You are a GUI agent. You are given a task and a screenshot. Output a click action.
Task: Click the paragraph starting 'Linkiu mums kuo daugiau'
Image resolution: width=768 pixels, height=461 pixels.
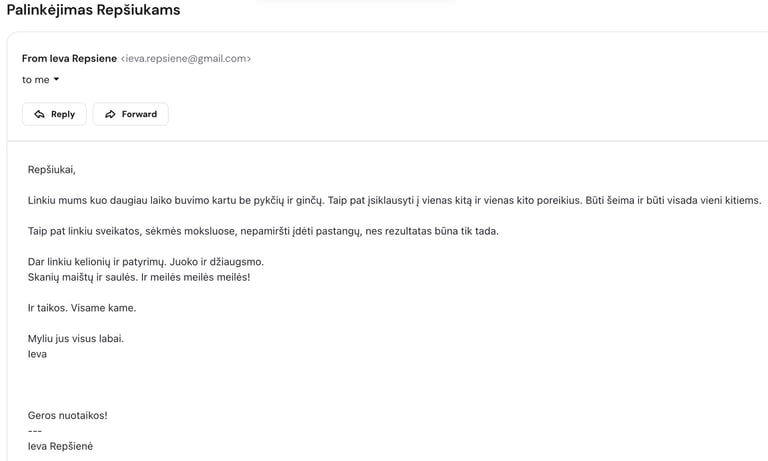click(x=394, y=200)
